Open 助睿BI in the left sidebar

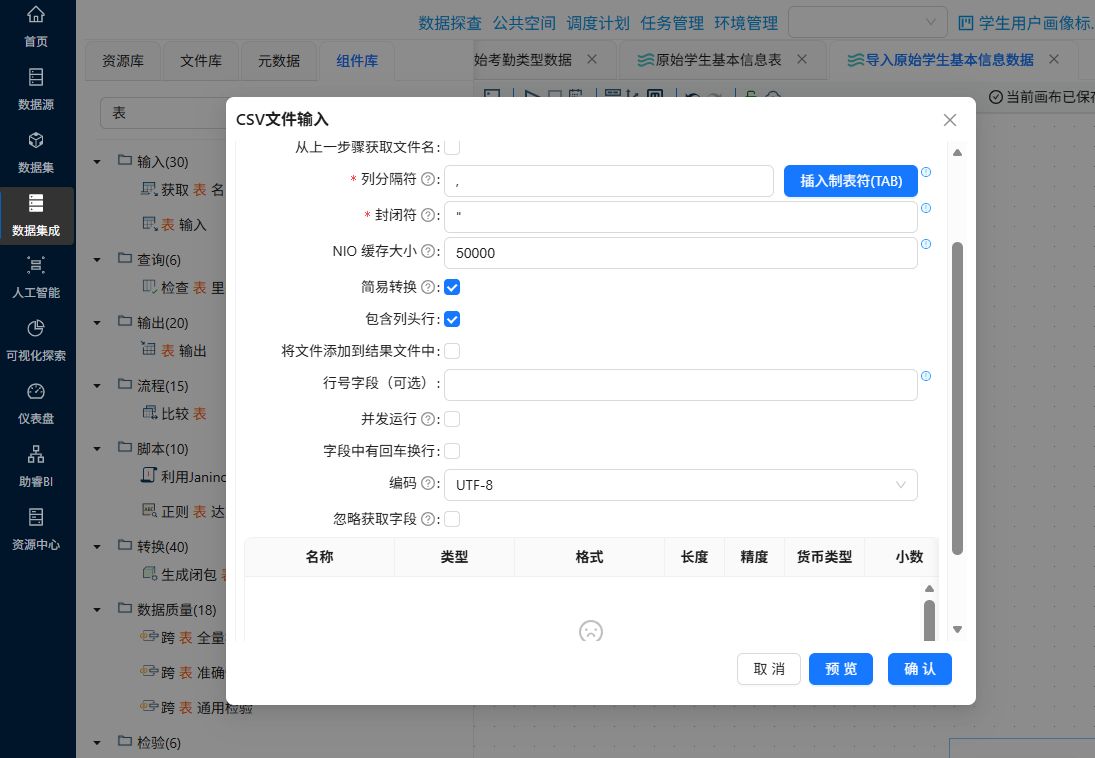[36, 466]
